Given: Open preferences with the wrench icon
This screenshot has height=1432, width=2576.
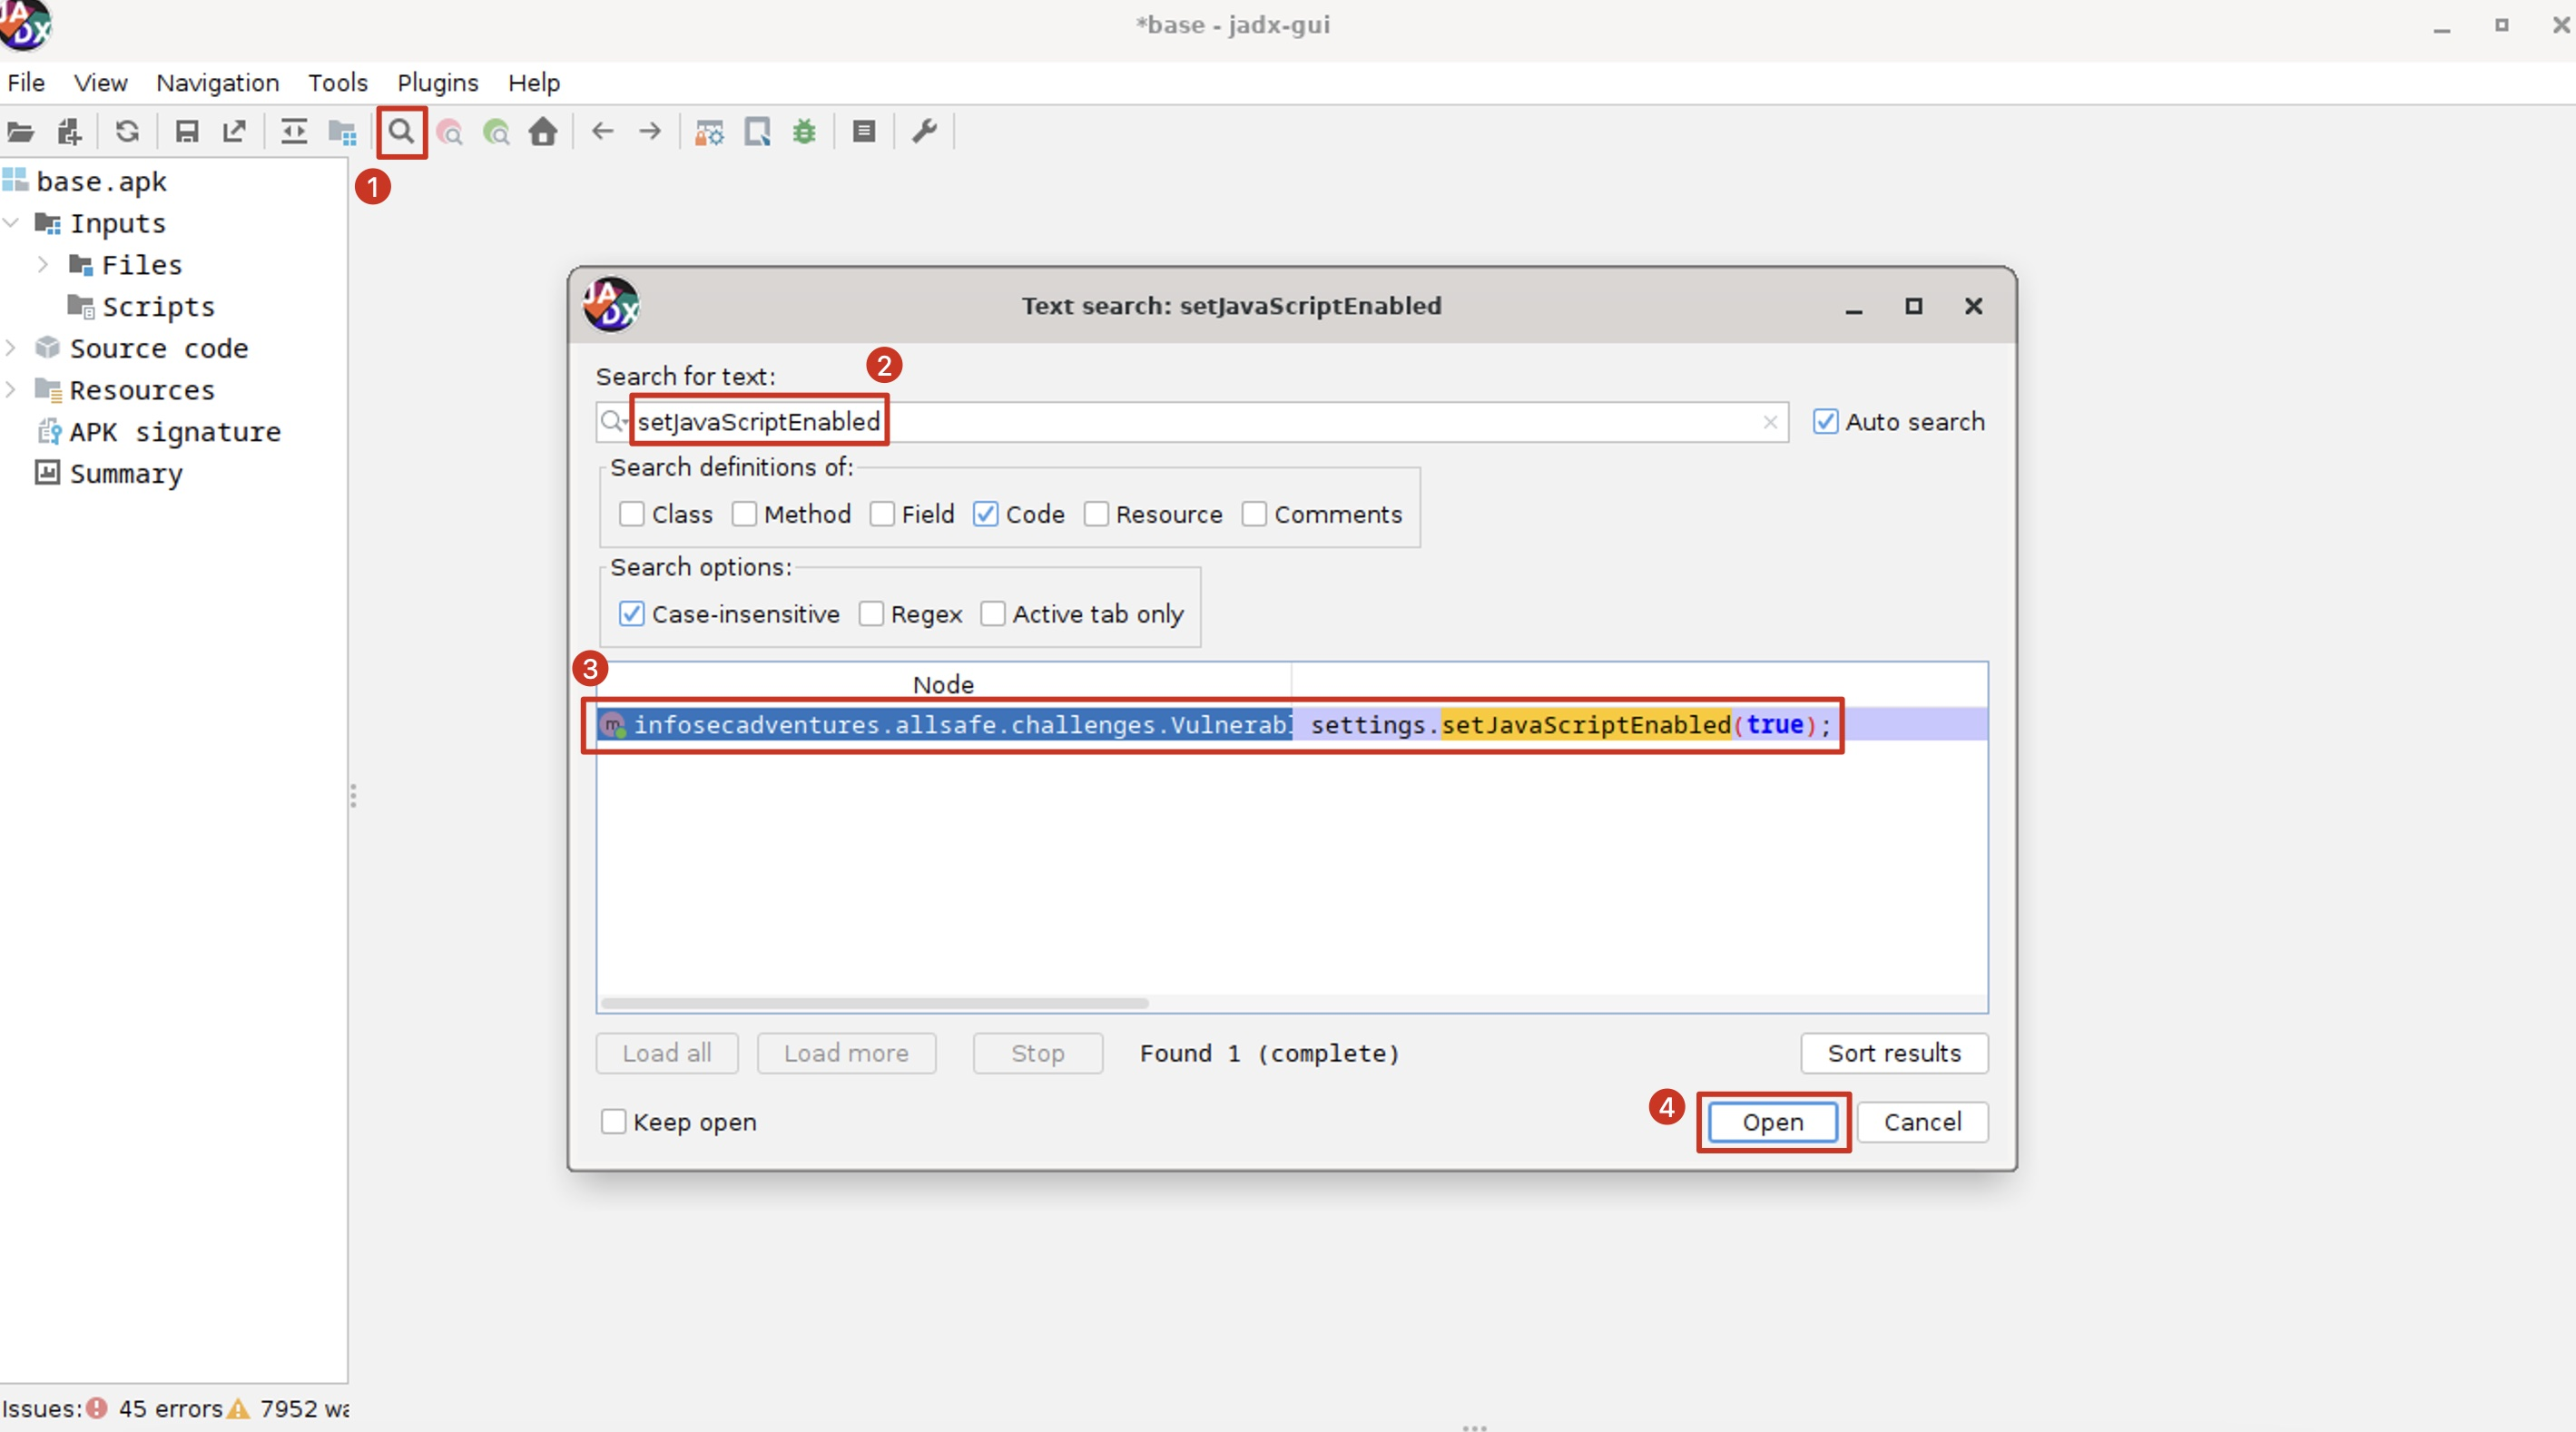Looking at the screenshot, I should pyautogui.click(x=925, y=131).
